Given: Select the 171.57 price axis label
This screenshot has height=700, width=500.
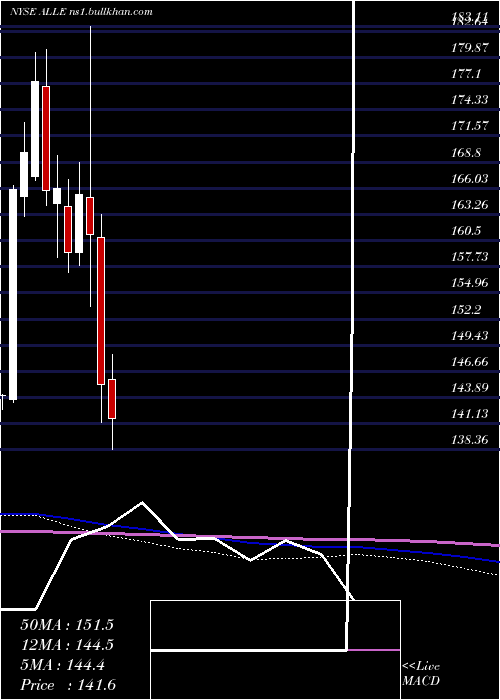Looking at the screenshot, I should point(469,126).
